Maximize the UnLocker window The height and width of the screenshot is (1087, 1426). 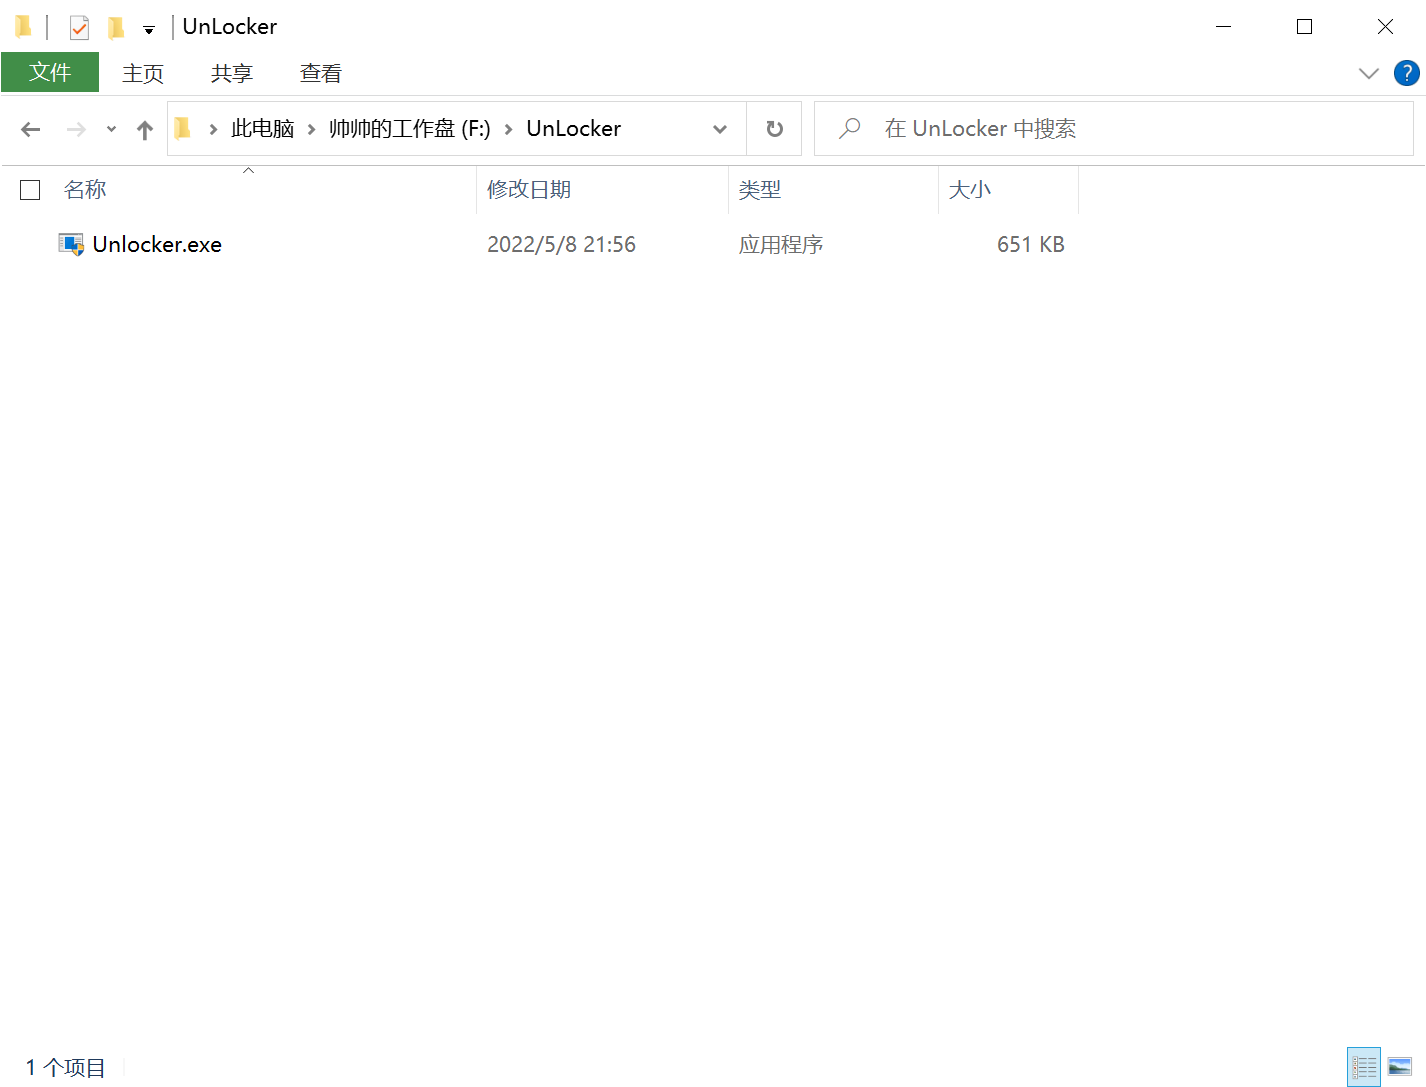(1304, 27)
